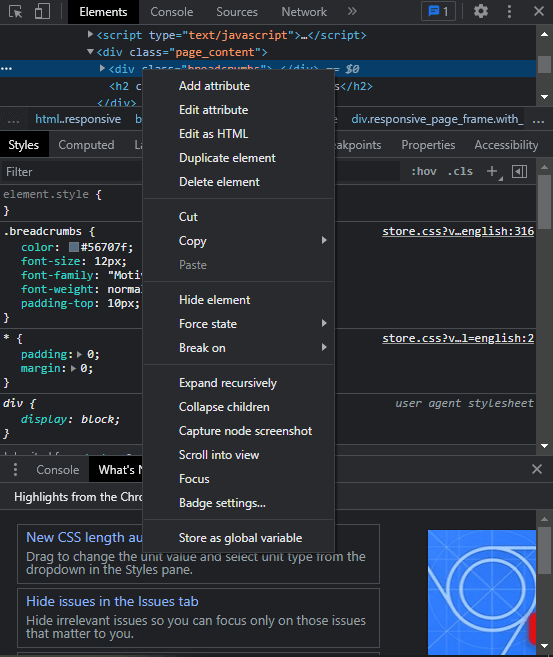This screenshot has width=553, height=657.
Task: Open store.css l=english:2 source link
Action: 458,338
